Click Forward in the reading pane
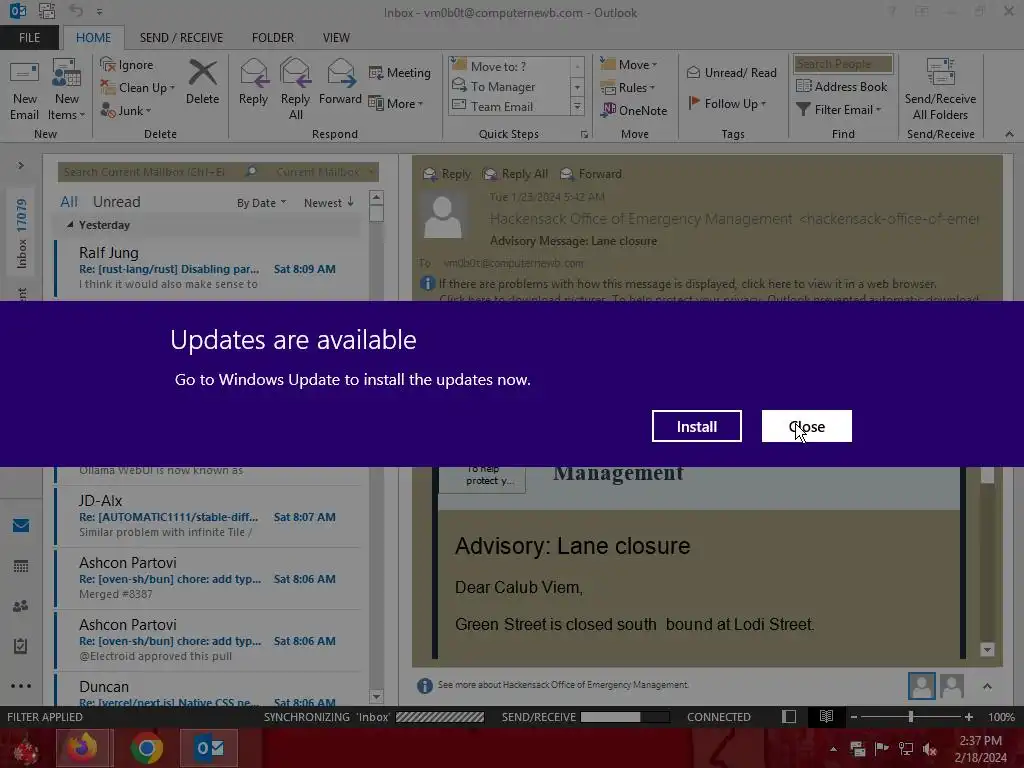 (591, 174)
